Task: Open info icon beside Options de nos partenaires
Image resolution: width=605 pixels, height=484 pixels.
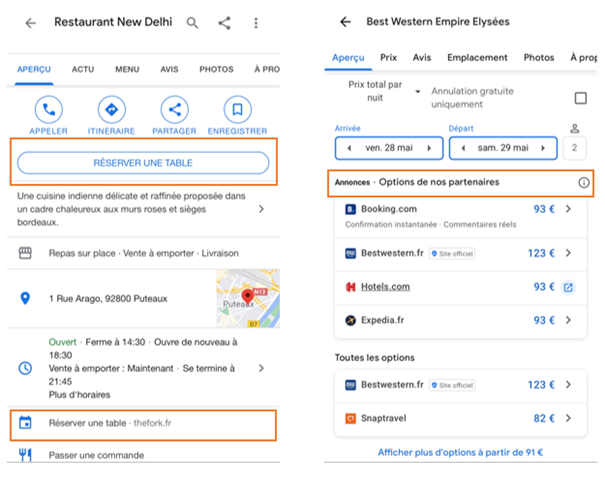Action: (x=584, y=182)
